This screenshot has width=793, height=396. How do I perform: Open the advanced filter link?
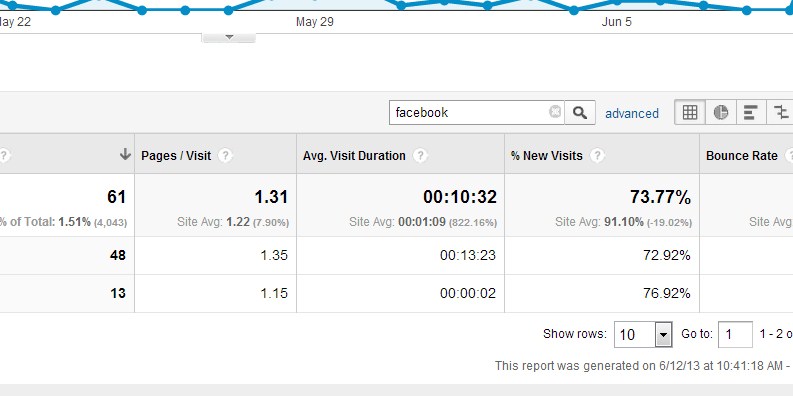632,113
